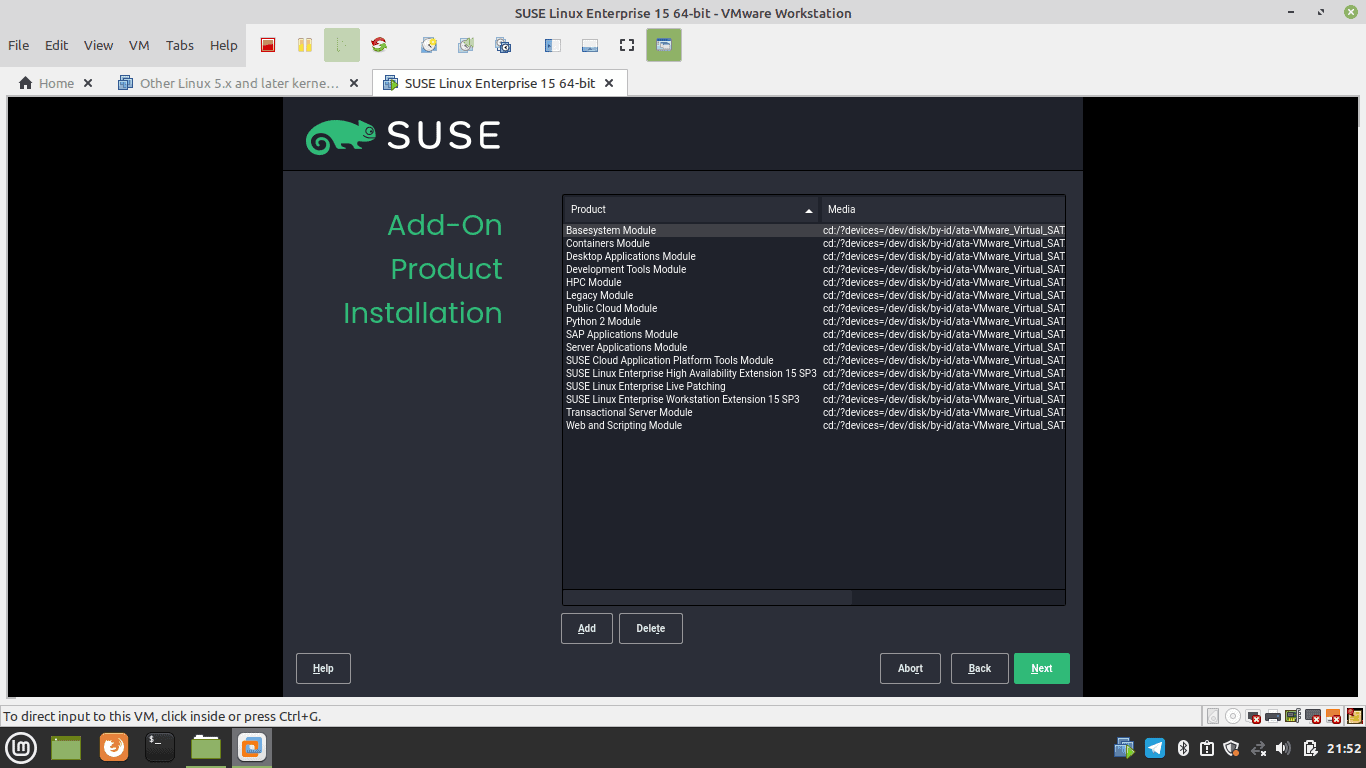Click the network connection tray icon
Image resolution: width=1366 pixels, height=768 pixels.
coord(1258,748)
